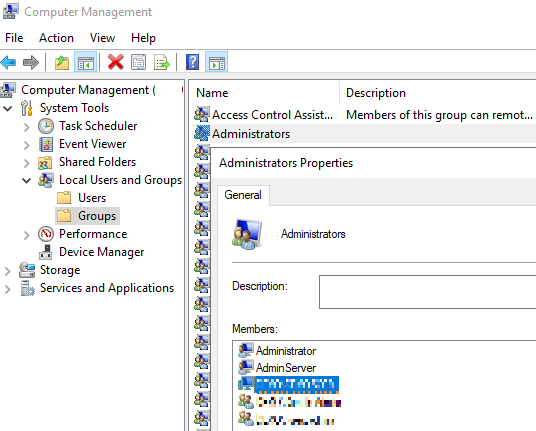536x431 pixels.
Task: Select Services and Applications in tree
Action: coord(107,288)
